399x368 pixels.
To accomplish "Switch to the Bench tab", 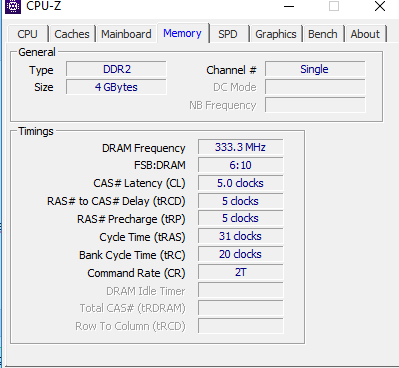I will pyautogui.click(x=323, y=34).
